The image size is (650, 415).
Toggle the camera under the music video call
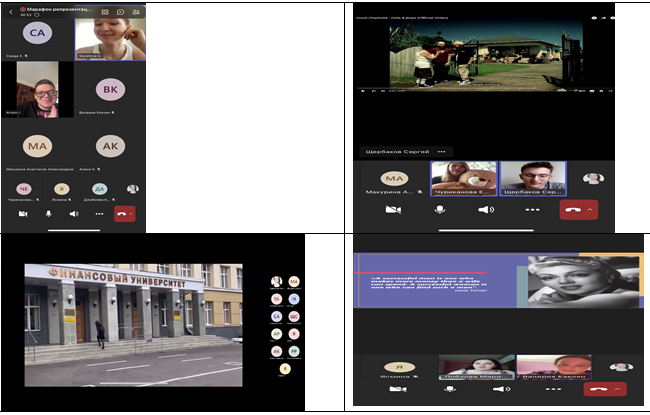tap(394, 210)
